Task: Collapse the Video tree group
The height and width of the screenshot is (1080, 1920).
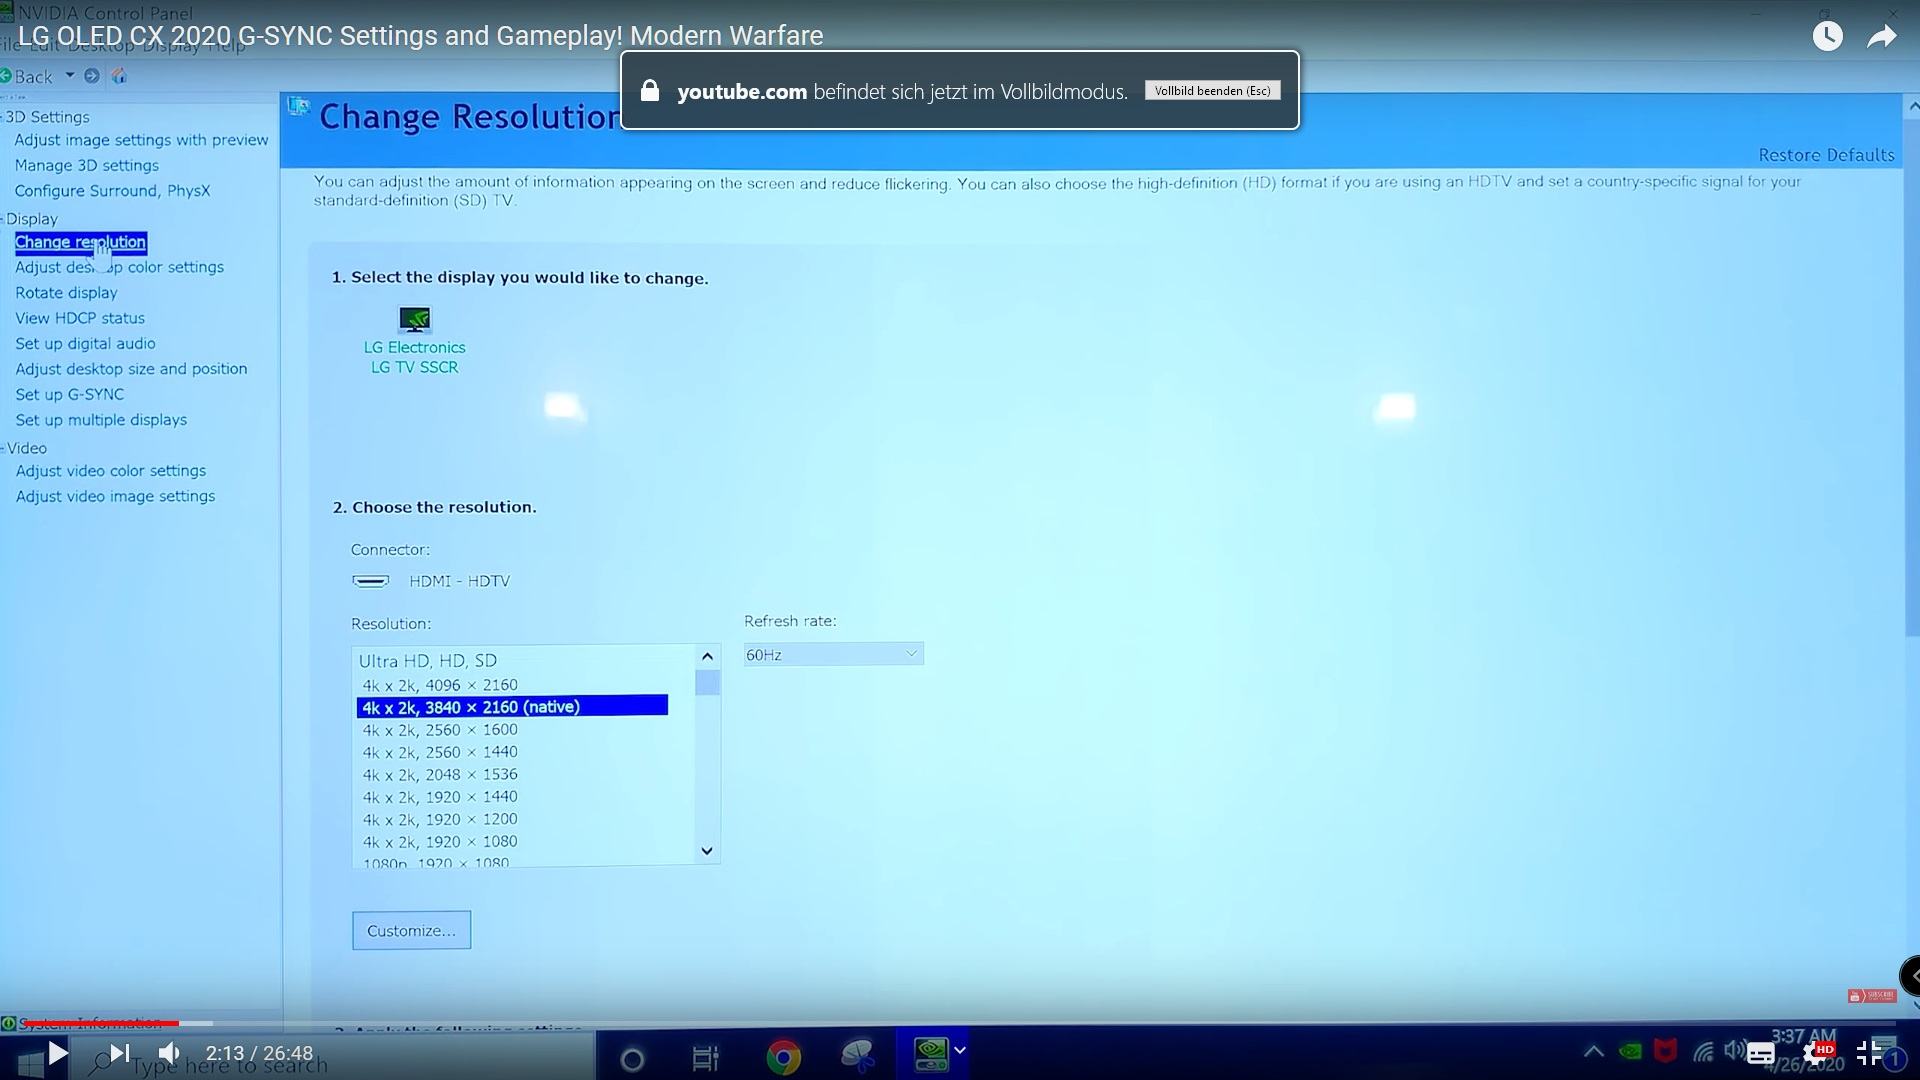Action: 3,449
